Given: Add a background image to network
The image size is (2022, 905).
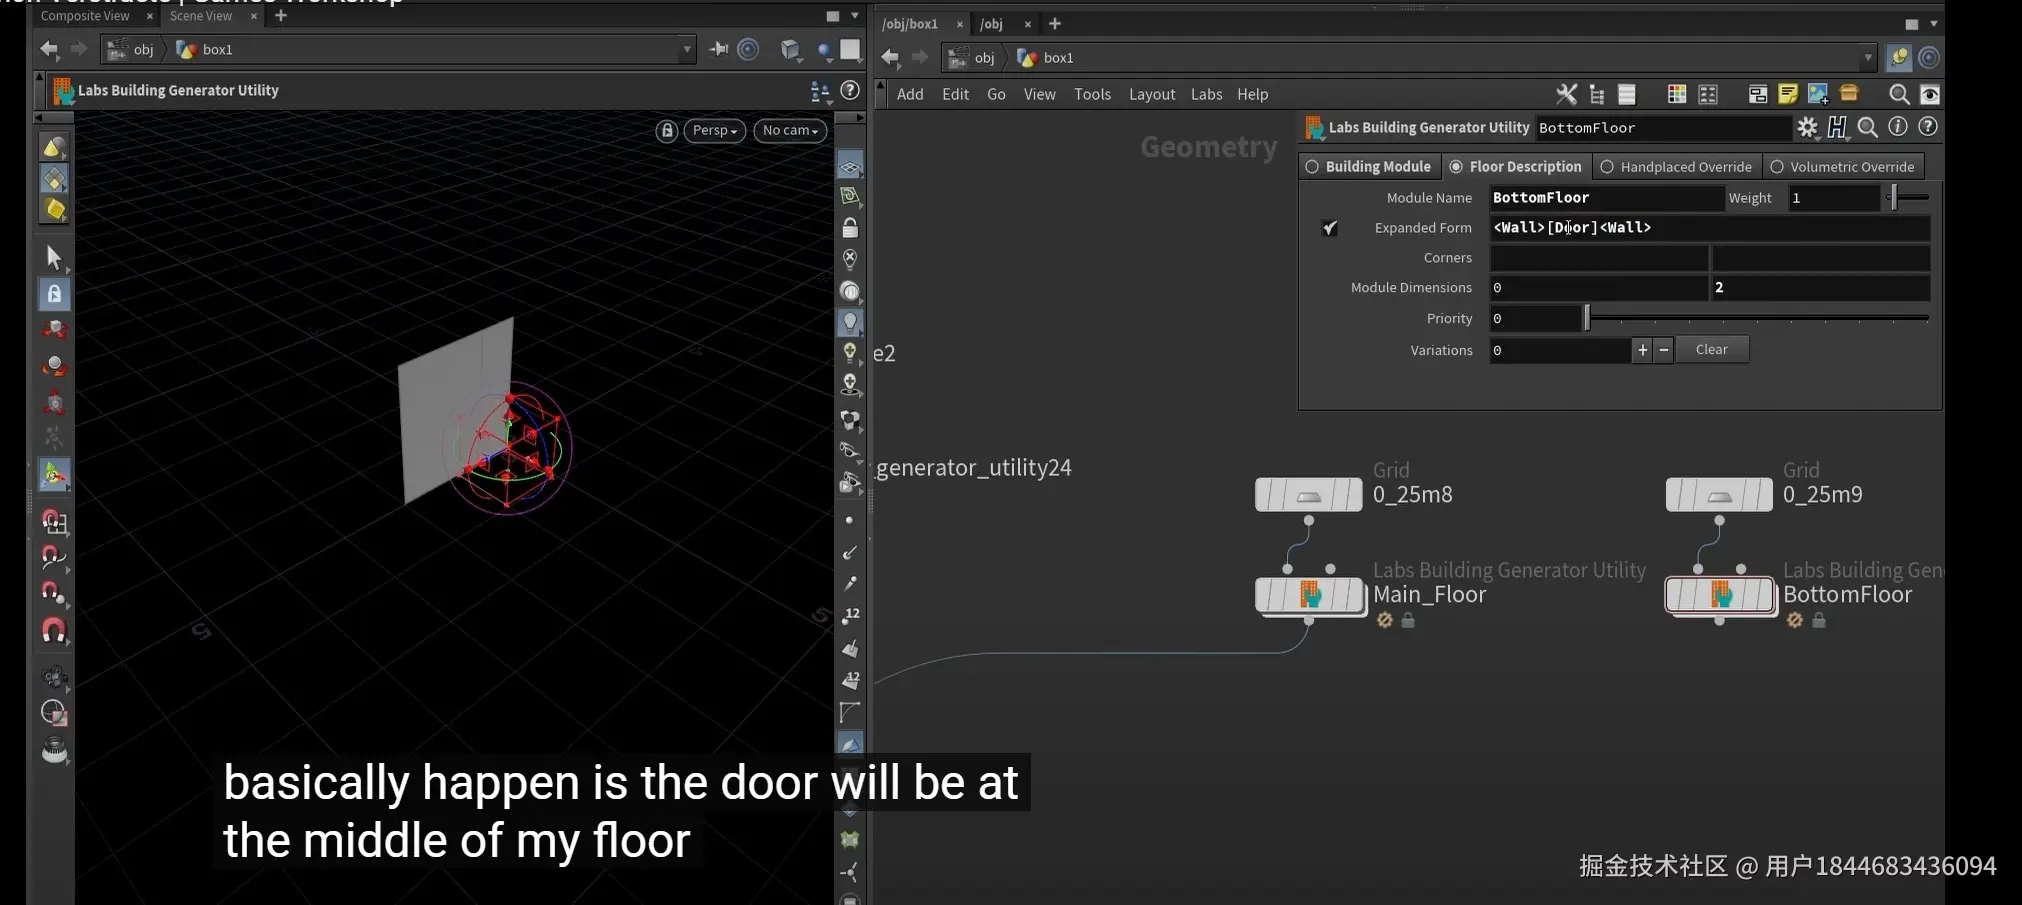Looking at the screenshot, I should (x=1818, y=94).
